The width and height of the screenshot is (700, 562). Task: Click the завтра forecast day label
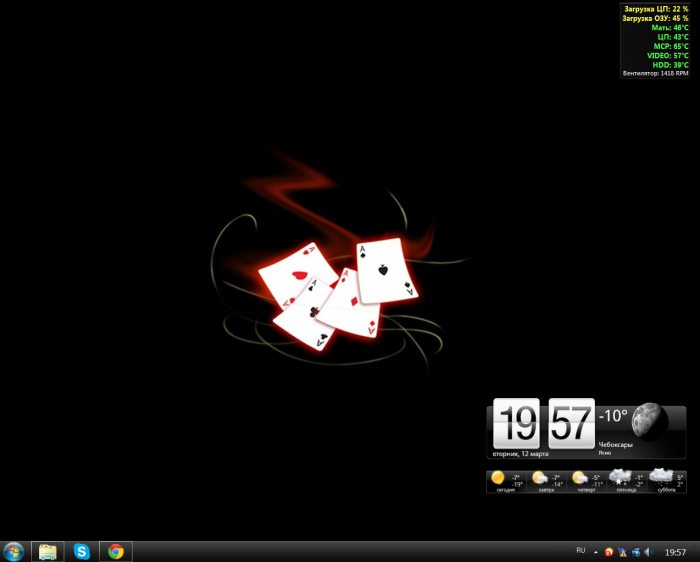(x=546, y=490)
